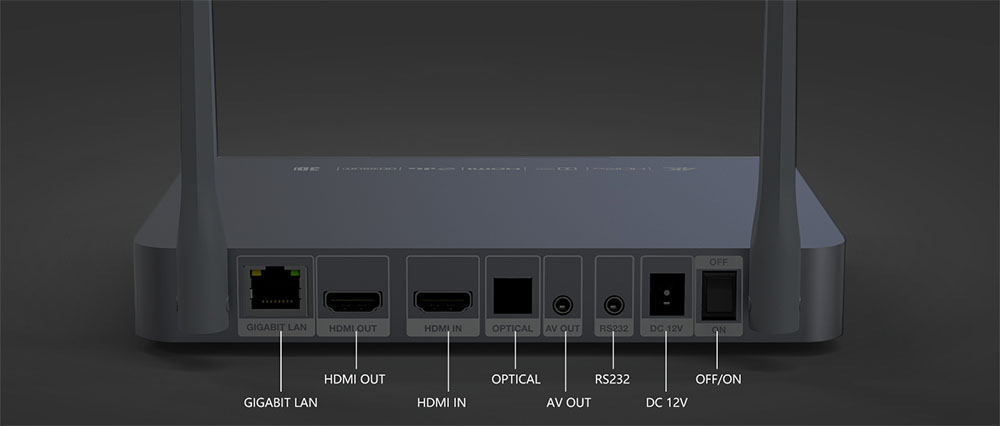Click the white HDMI IN callout text
Viewport: 1000px width, 426px height.
click(441, 403)
